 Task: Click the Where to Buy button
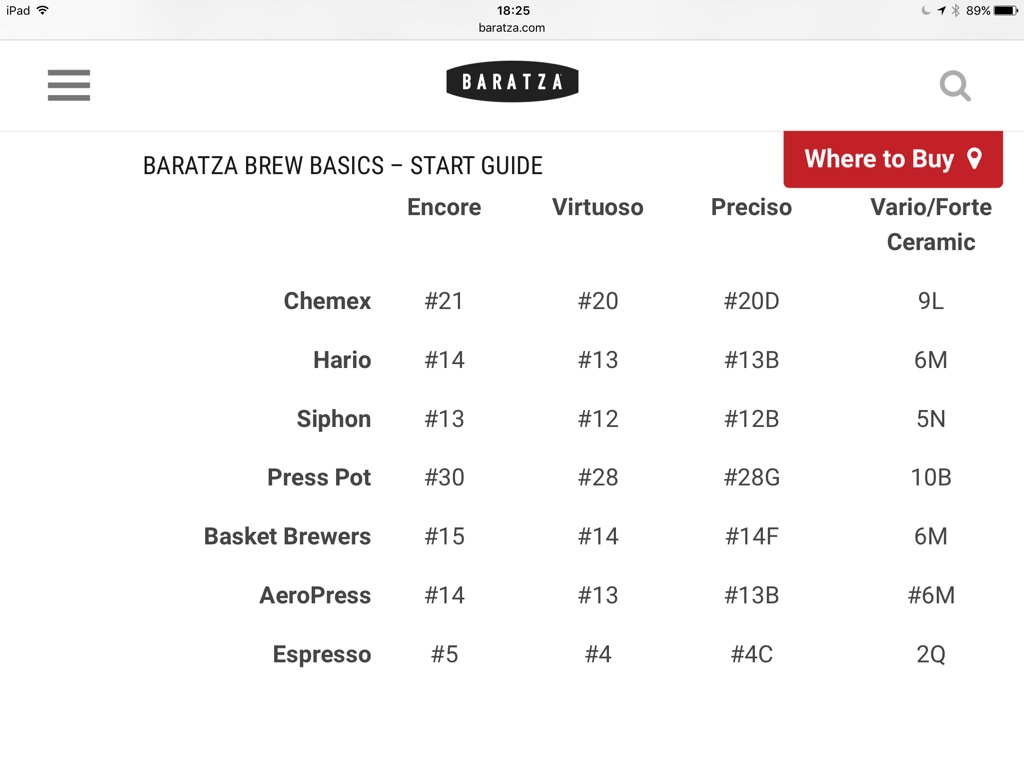click(880, 159)
